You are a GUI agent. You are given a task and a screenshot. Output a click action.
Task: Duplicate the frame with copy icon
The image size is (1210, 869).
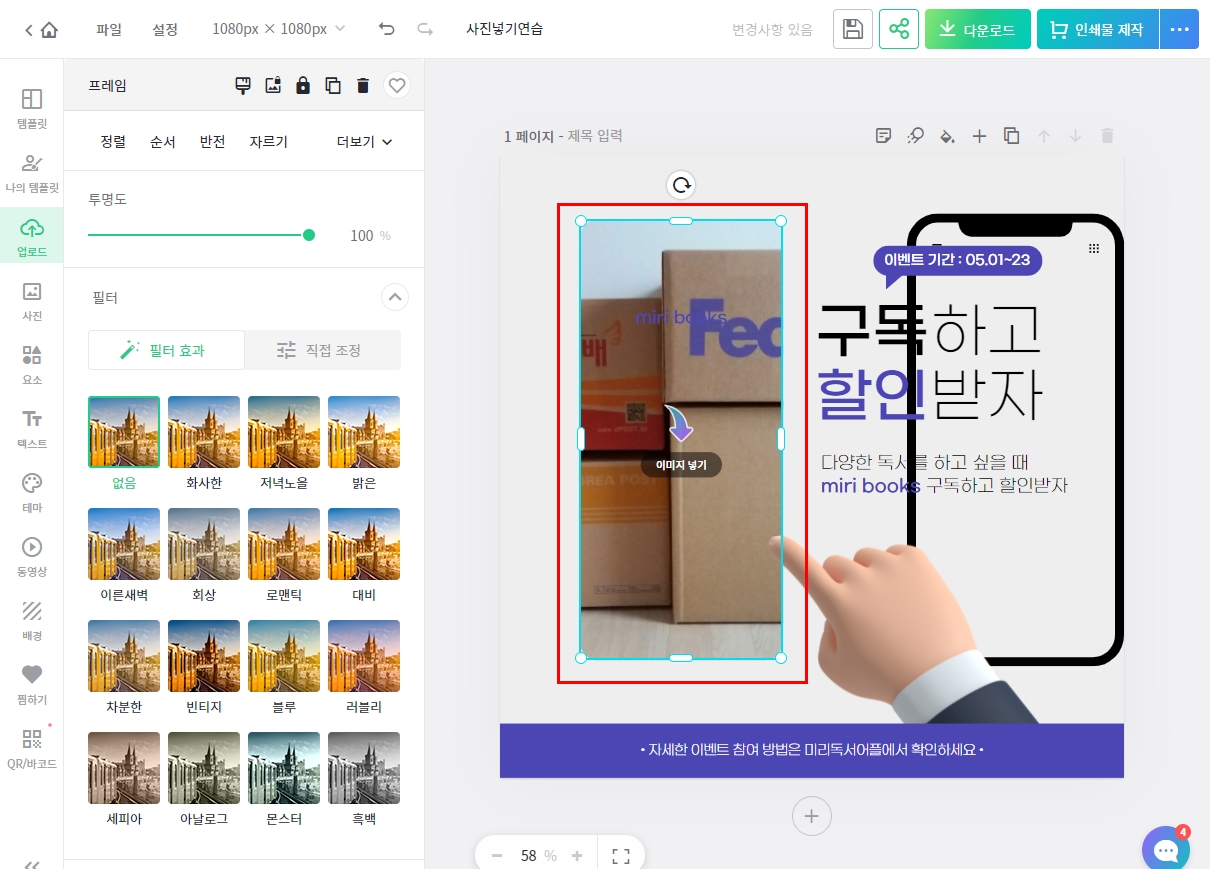(x=334, y=85)
